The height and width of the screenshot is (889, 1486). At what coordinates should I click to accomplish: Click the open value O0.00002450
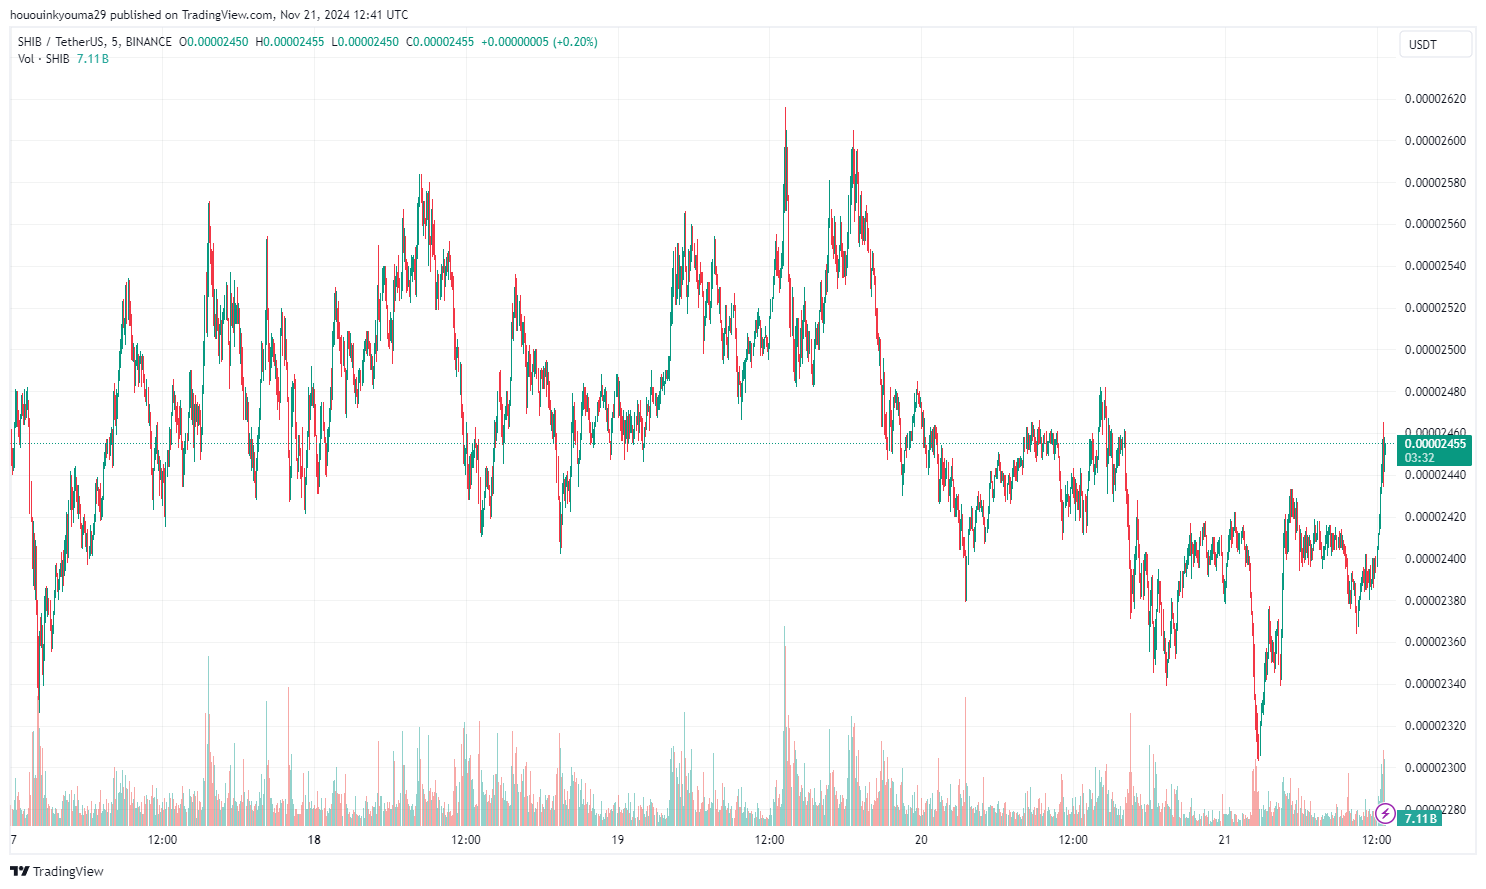[215, 42]
